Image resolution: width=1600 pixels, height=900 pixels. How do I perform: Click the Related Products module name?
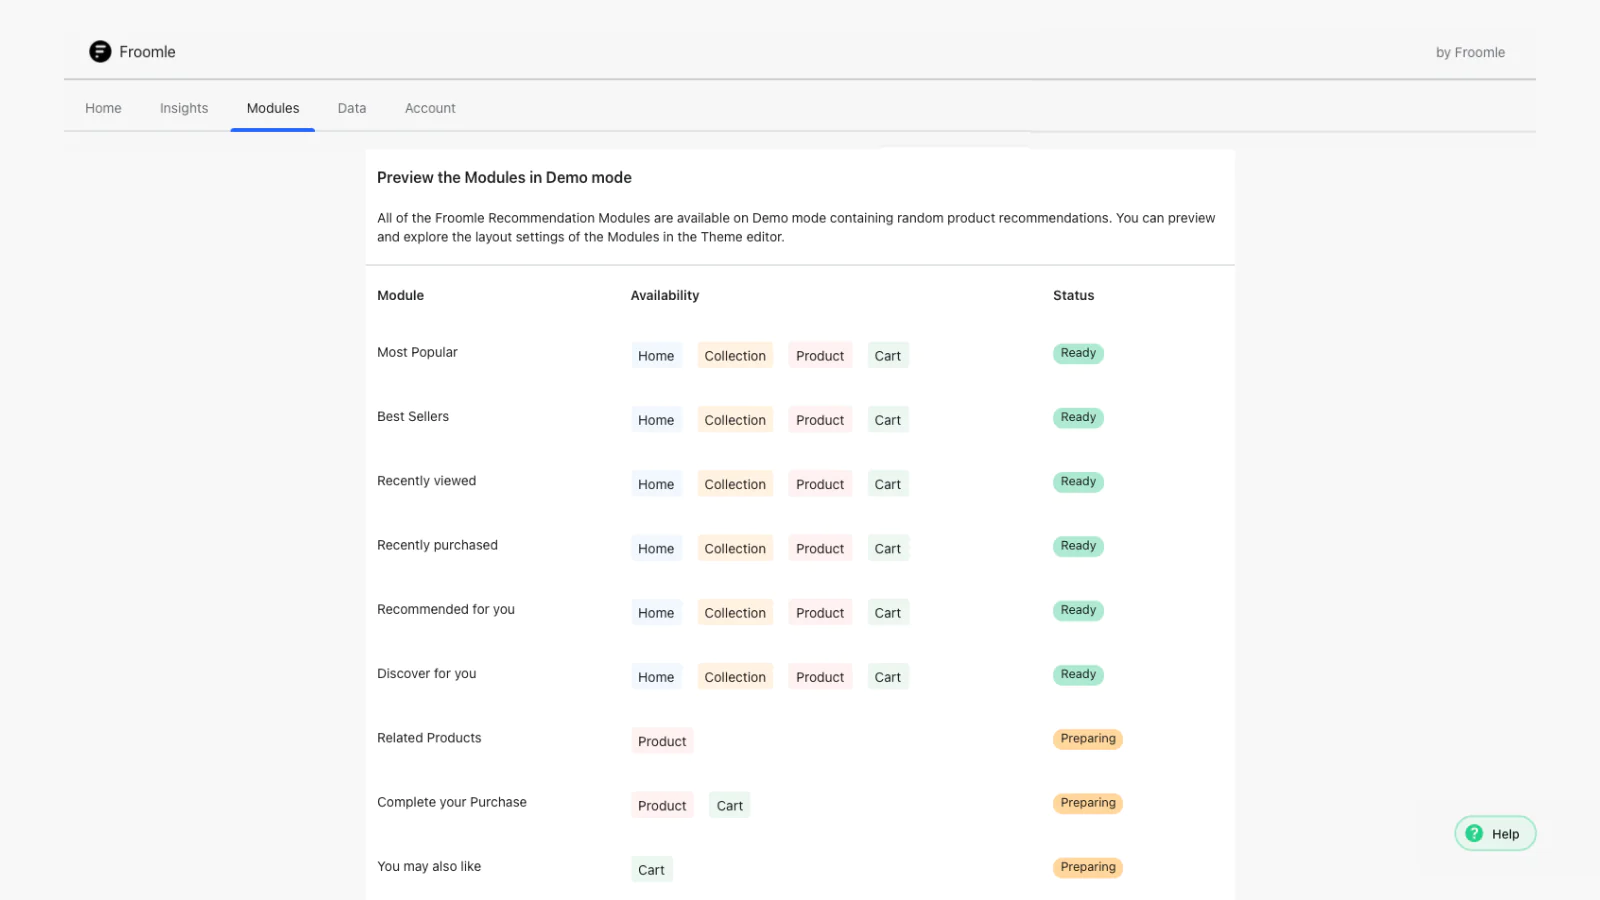(x=429, y=738)
